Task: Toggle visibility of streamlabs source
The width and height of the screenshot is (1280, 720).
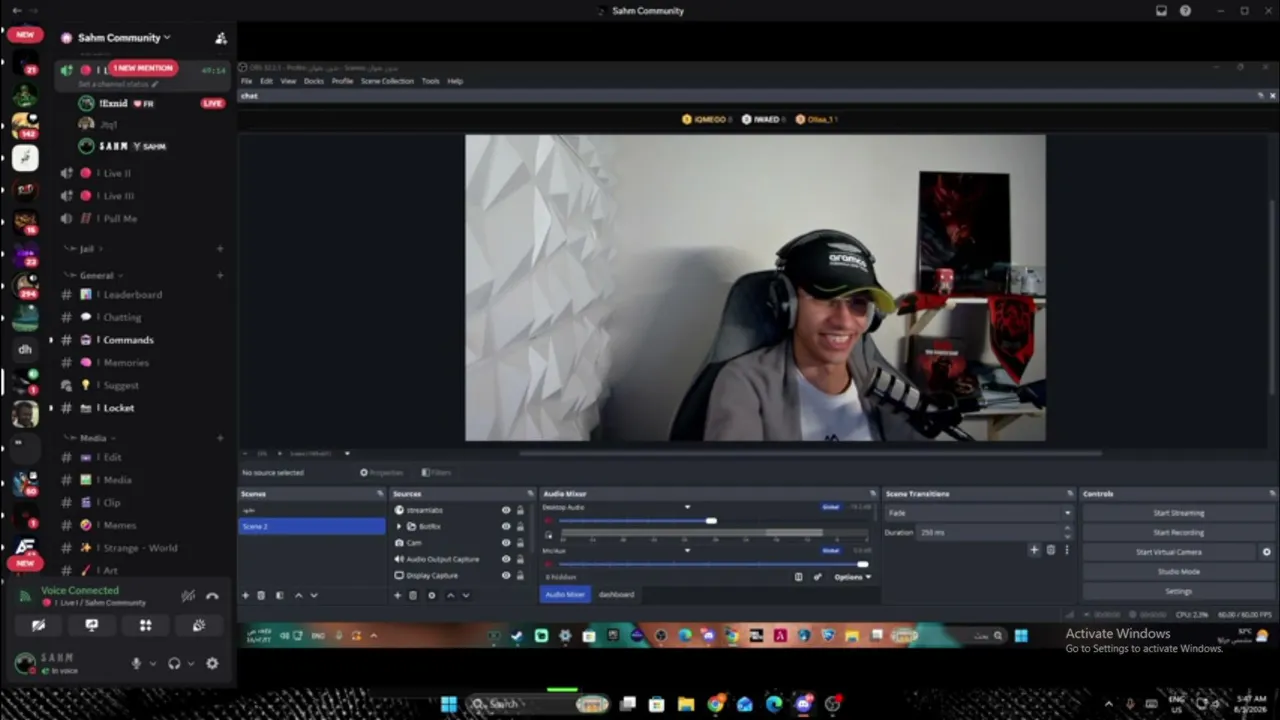Action: click(x=506, y=510)
